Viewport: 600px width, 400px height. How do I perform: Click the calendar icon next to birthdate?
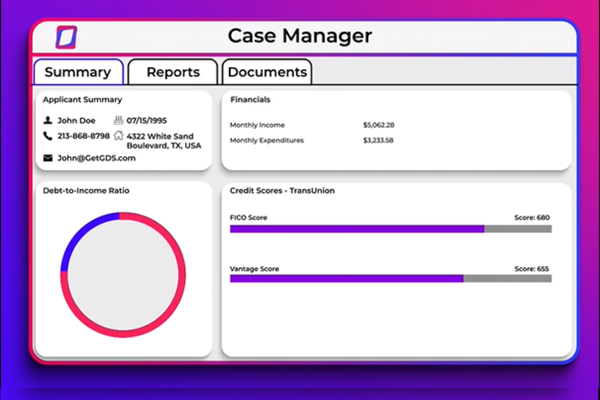pyautogui.click(x=117, y=120)
